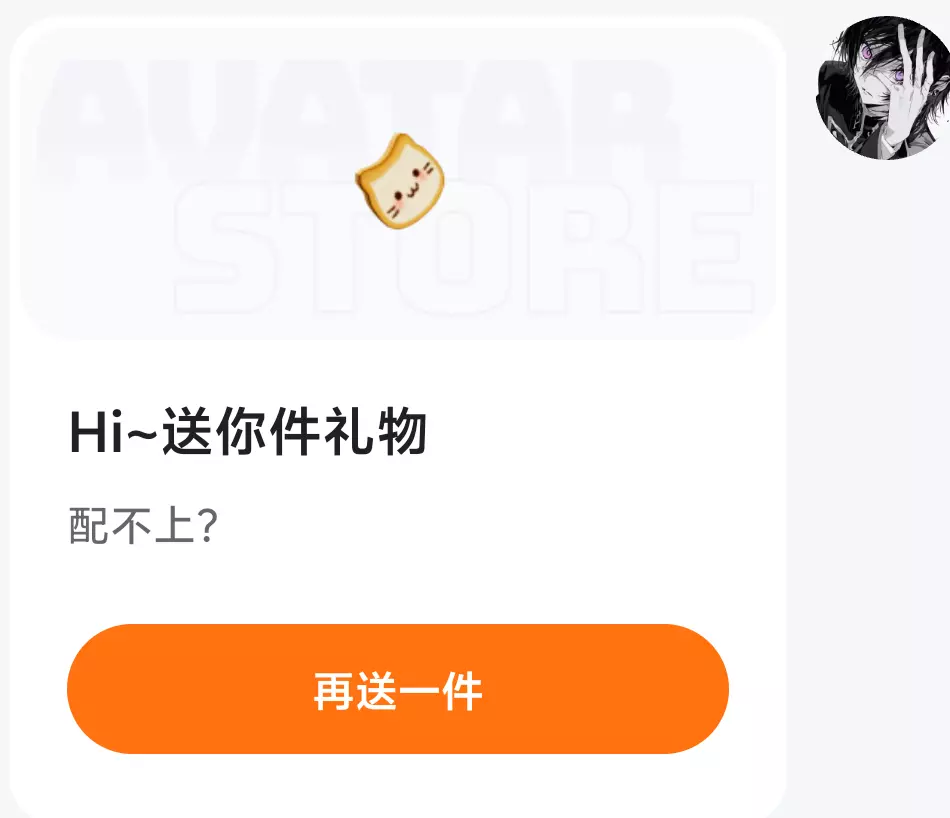Click the faded AVATAR watermark text
This screenshot has height=818, width=950.
(357, 118)
